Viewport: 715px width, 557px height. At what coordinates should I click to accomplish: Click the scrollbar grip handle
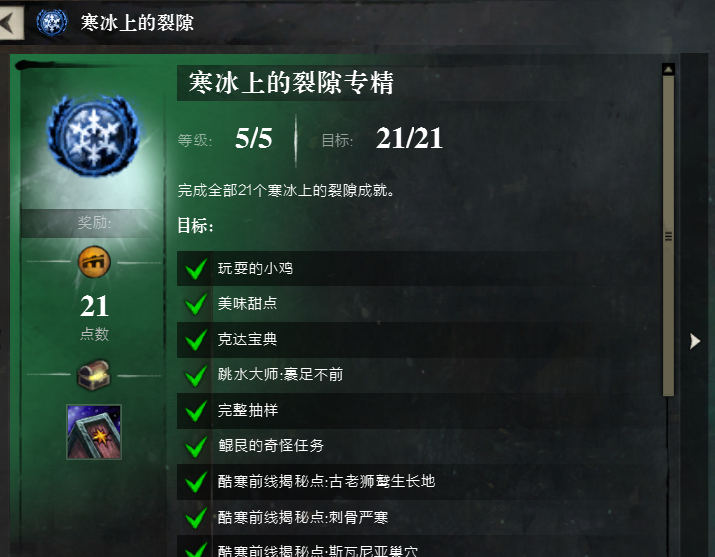click(668, 236)
